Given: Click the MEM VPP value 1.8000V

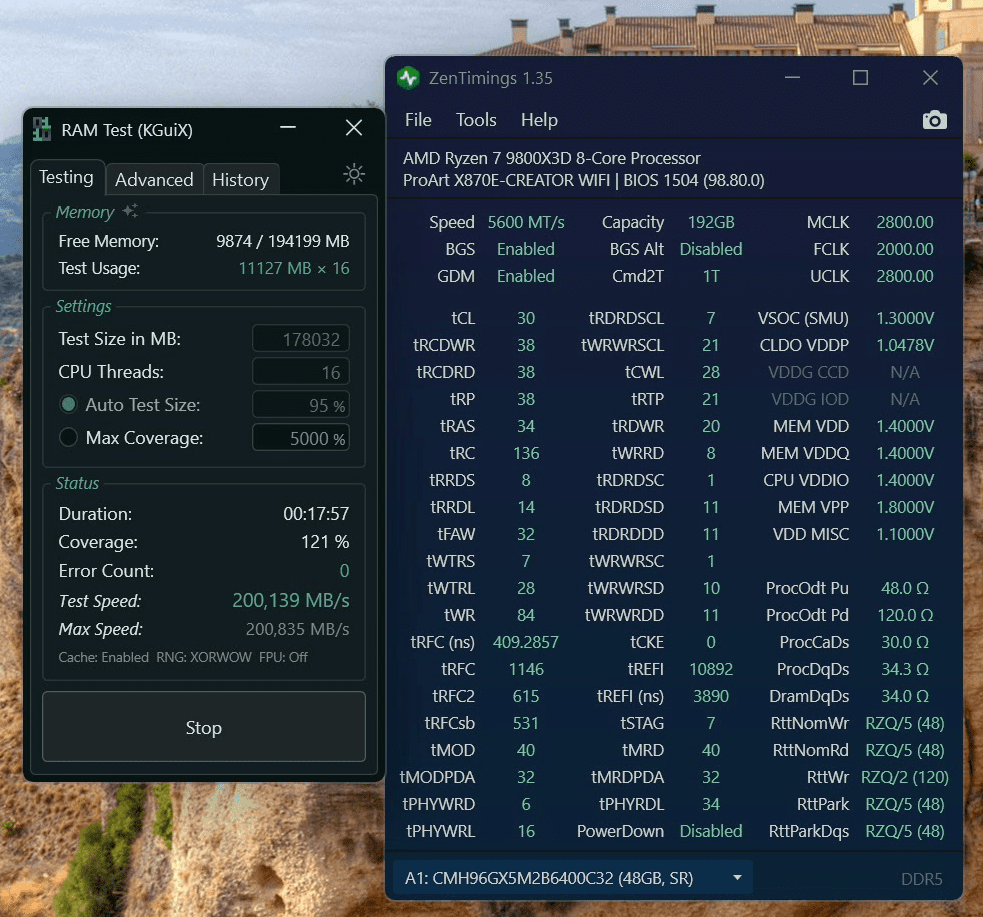Looking at the screenshot, I should pos(905,507).
